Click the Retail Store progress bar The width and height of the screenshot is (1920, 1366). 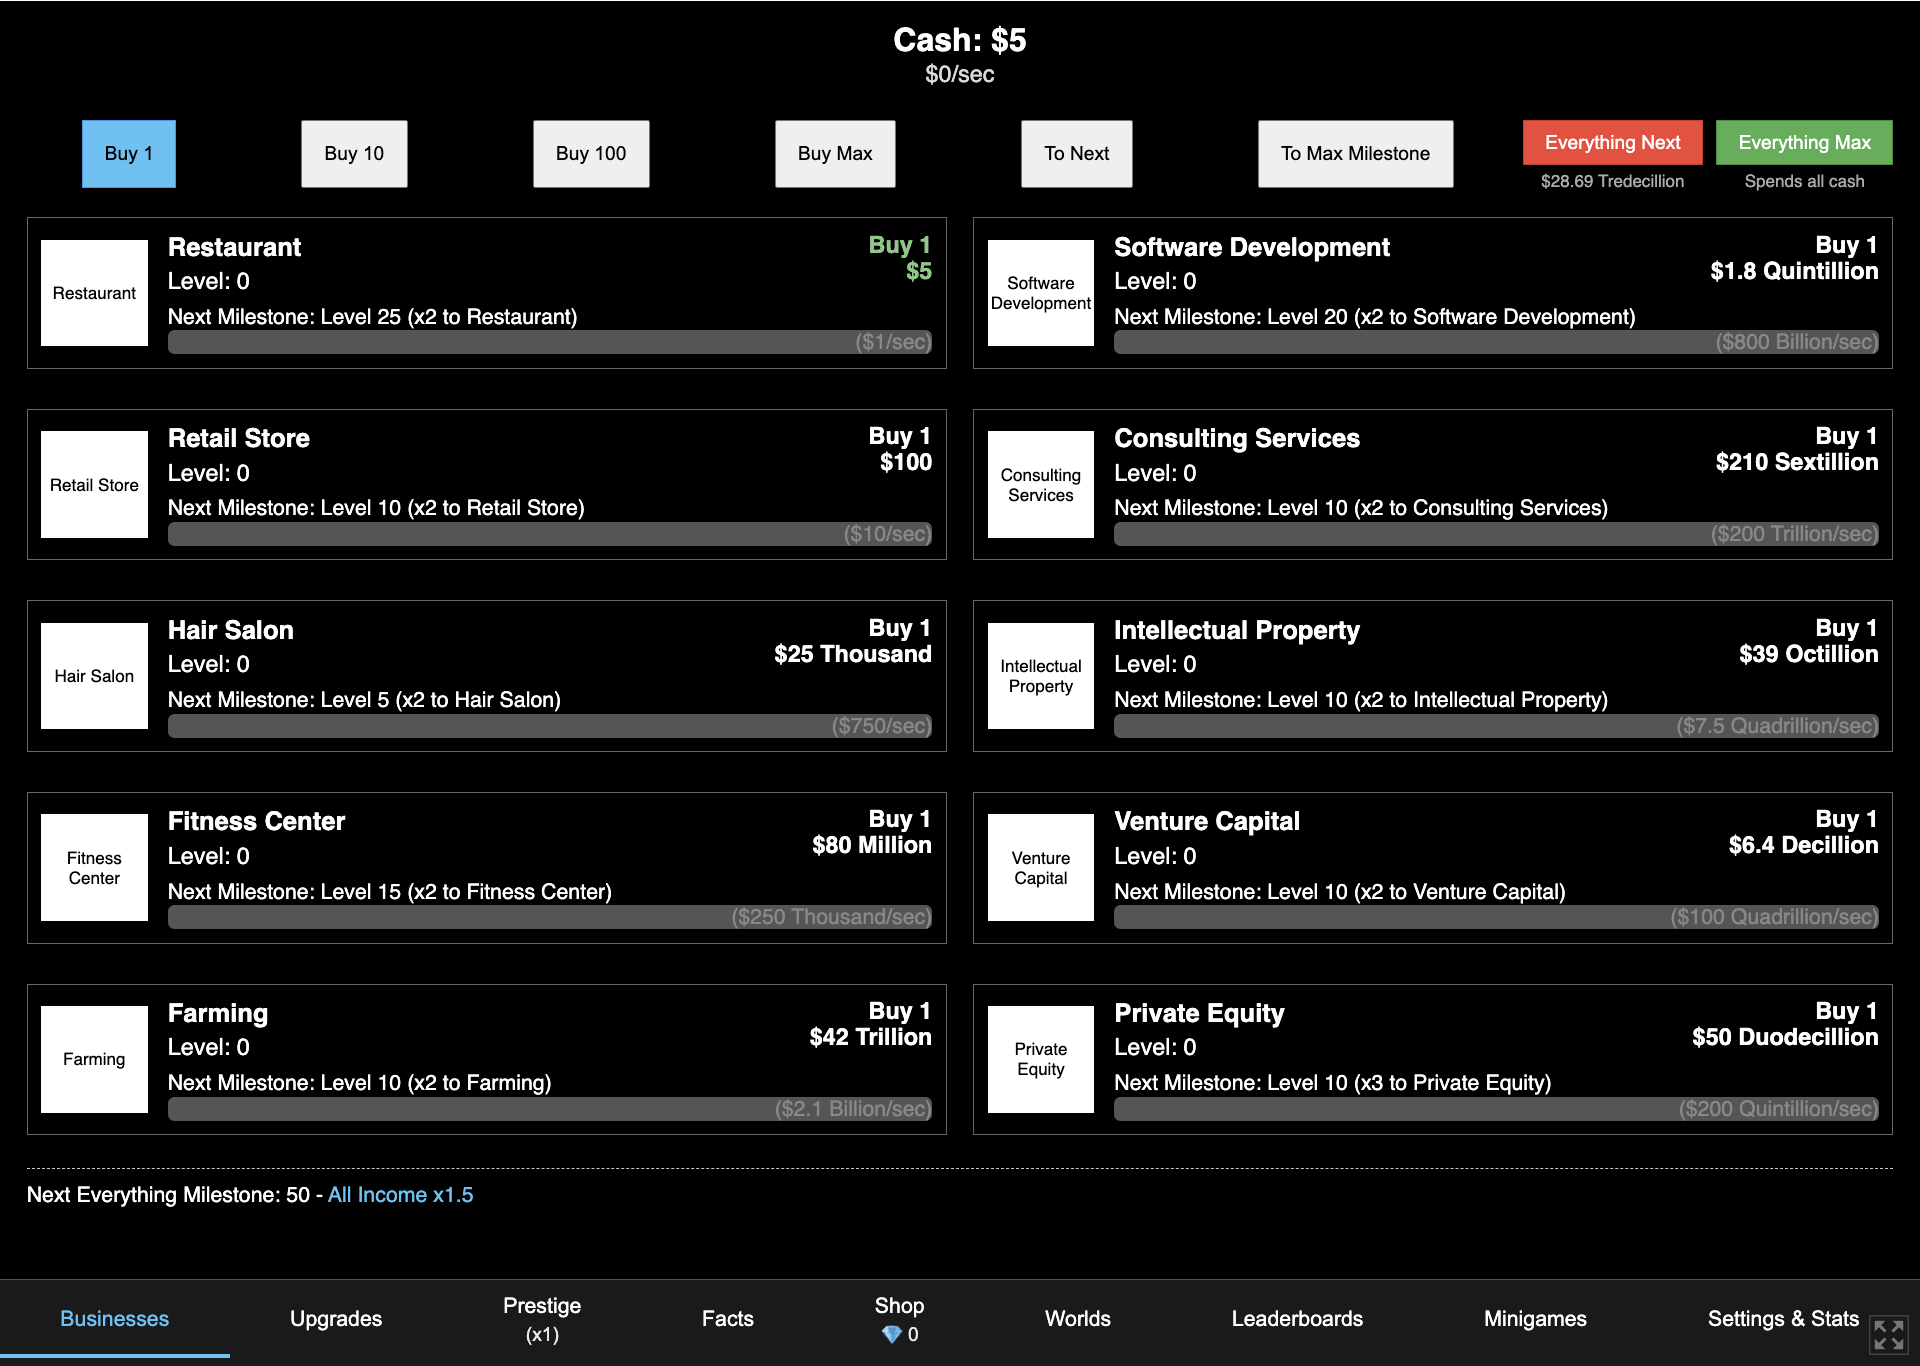(550, 534)
